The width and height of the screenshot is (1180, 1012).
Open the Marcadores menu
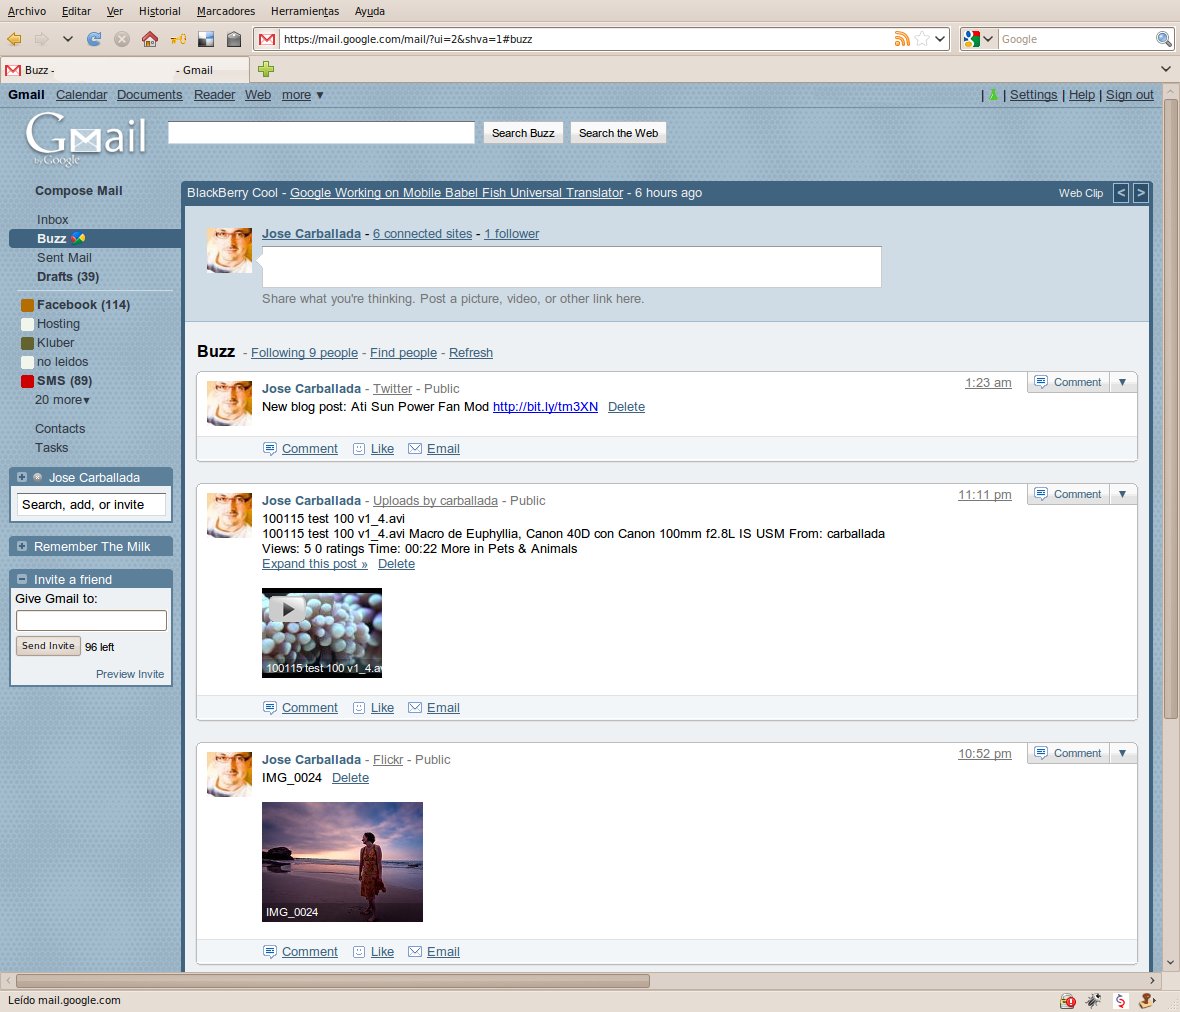coord(226,11)
